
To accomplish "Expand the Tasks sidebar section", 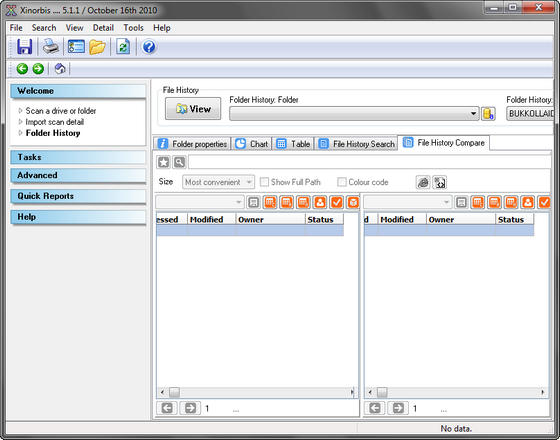I will click(78, 157).
